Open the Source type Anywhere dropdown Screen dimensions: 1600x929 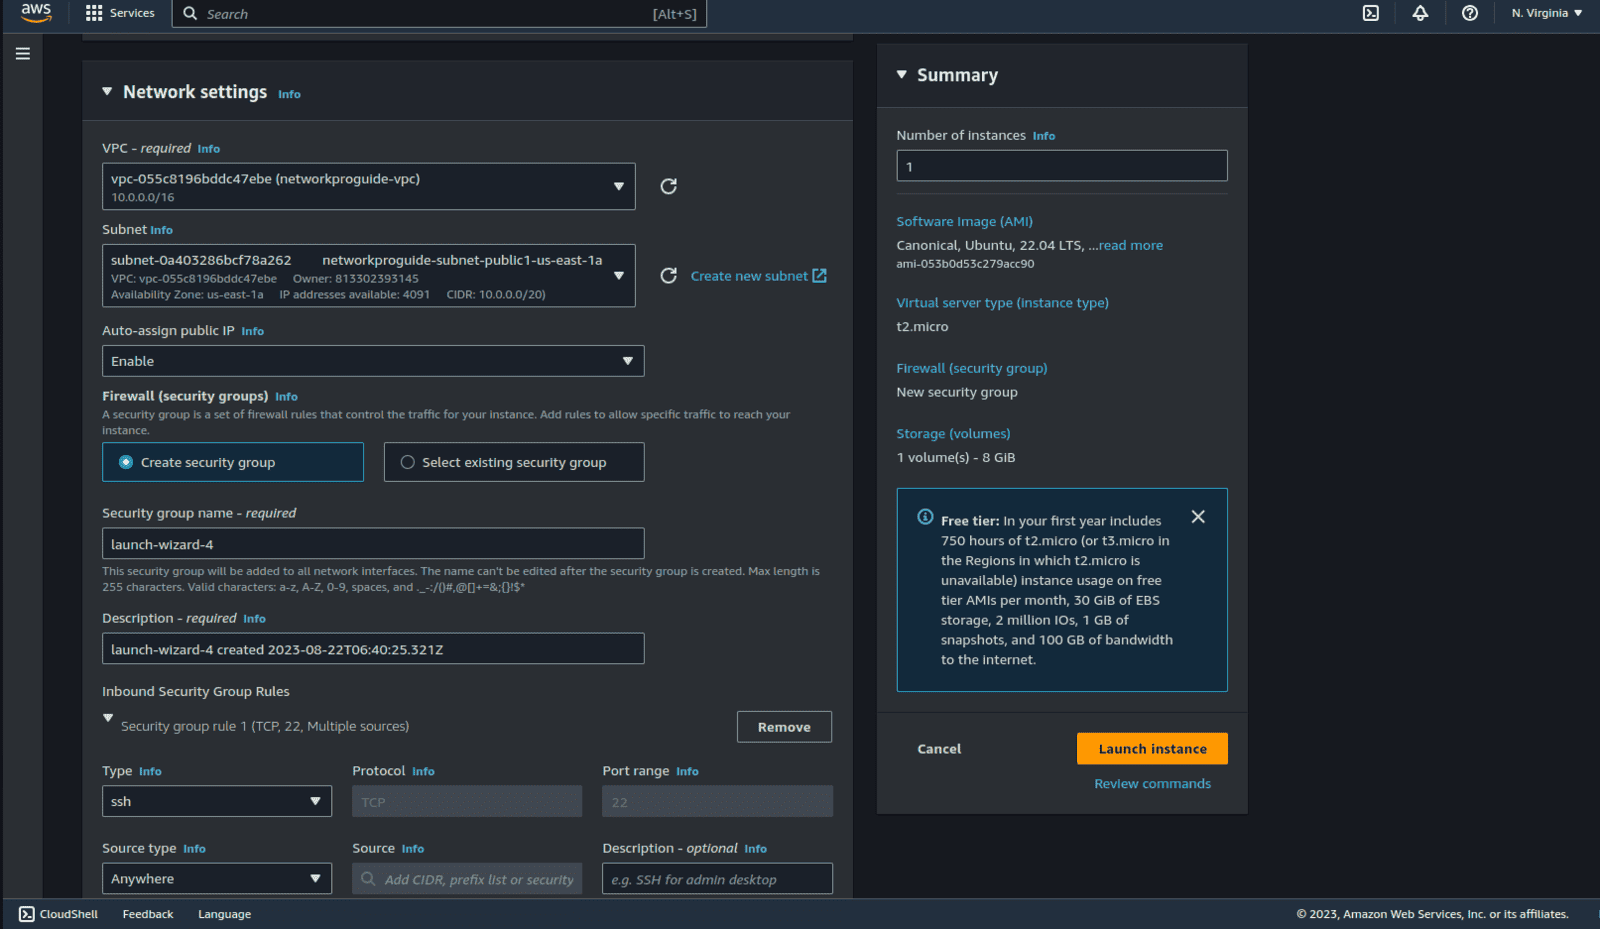click(x=216, y=879)
